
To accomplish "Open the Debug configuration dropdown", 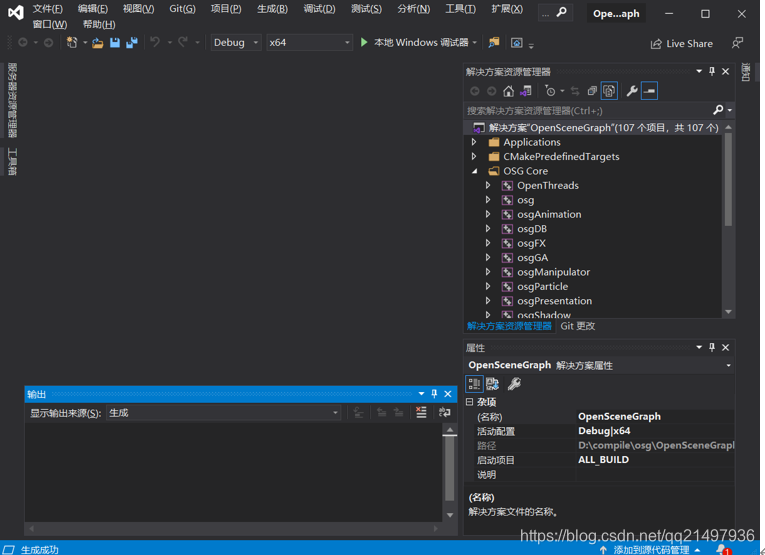I will [236, 43].
